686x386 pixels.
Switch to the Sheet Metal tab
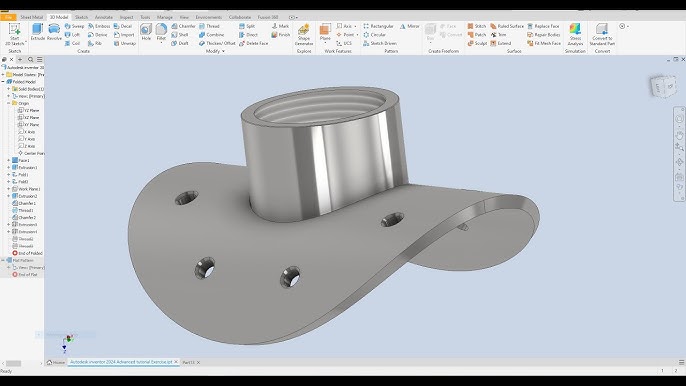[32, 17]
